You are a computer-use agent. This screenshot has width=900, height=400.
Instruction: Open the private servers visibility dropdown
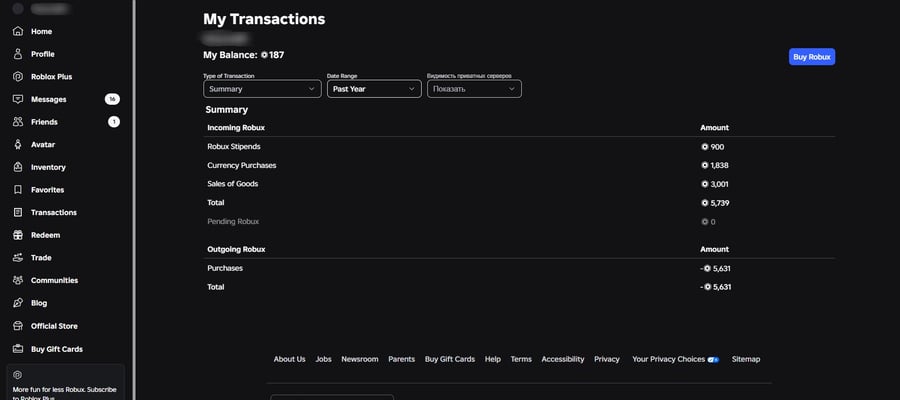[x=474, y=89]
